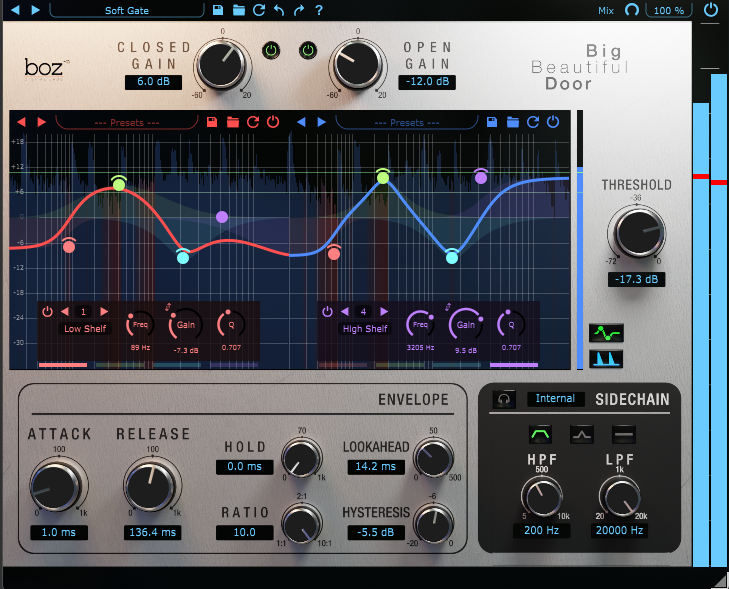Toggle the plugin master power button
Viewport: 729px width, 589px height.
710,10
